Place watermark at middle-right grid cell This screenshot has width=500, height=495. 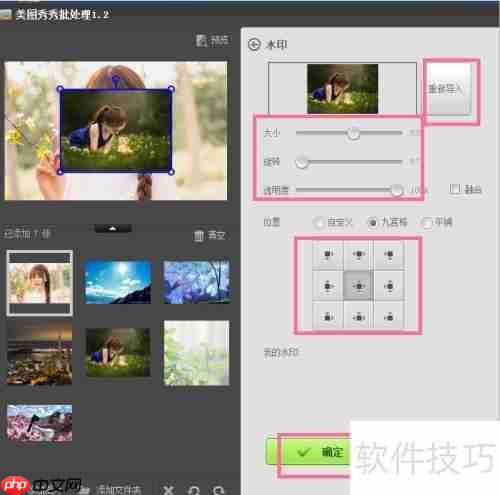[x=389, y=286]
